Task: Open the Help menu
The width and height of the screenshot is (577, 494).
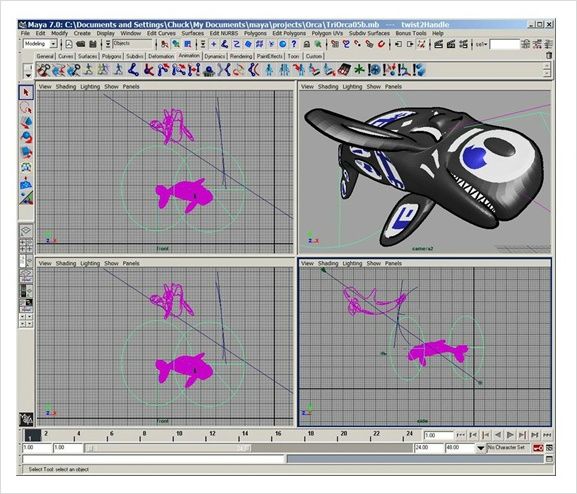Action: coord(438,33)
